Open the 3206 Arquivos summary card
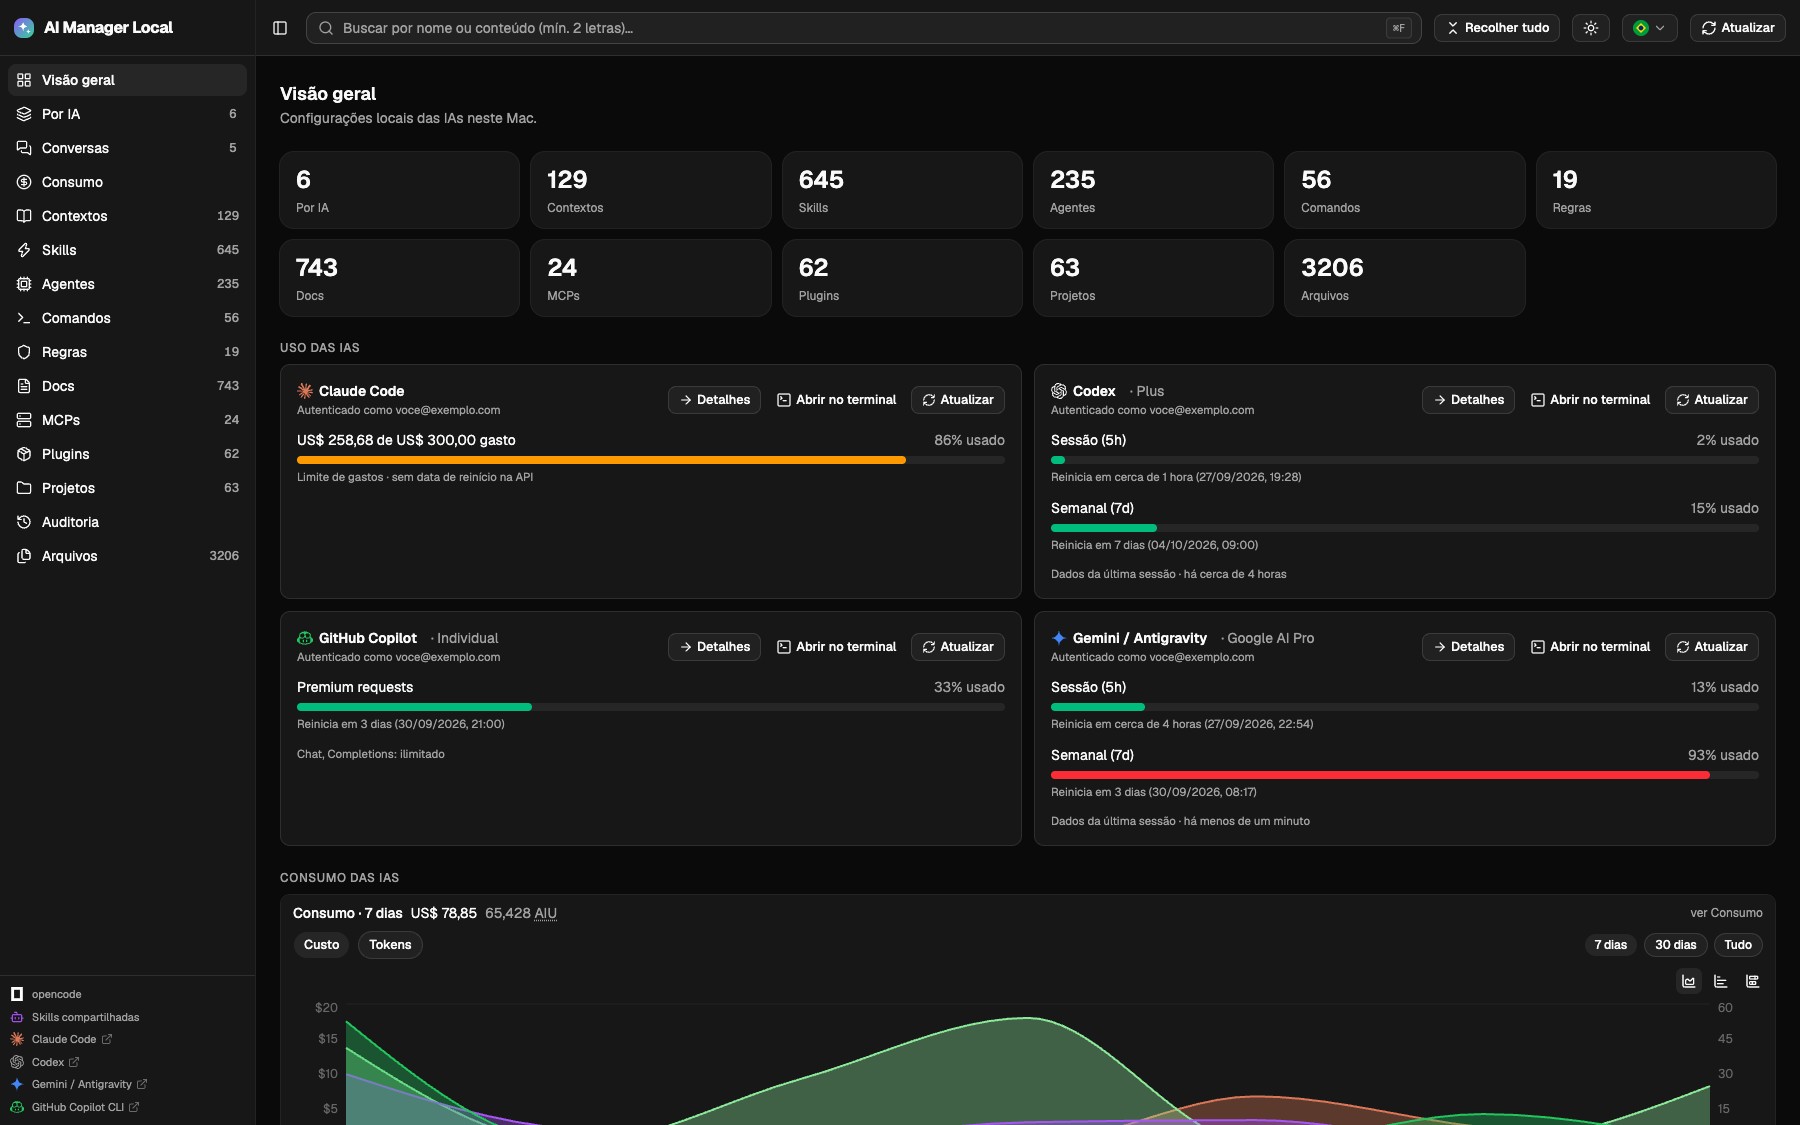Viewport: 1800px width, 1125px height. tap(1404, 278)
